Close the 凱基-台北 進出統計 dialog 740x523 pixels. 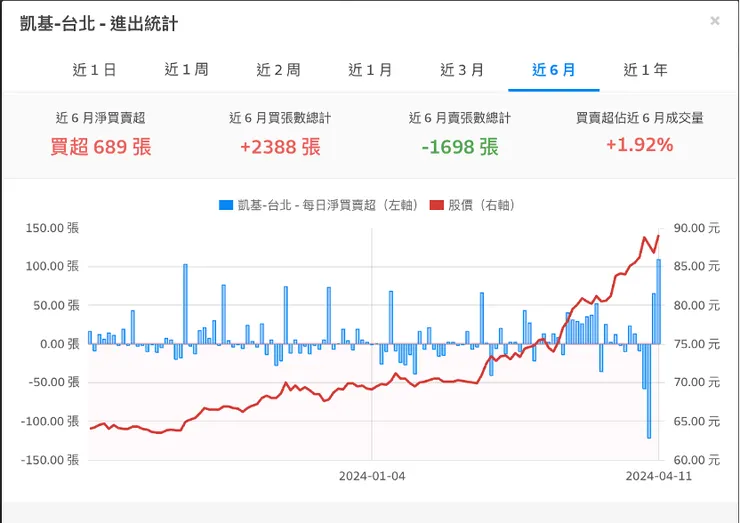pos(715,21)
